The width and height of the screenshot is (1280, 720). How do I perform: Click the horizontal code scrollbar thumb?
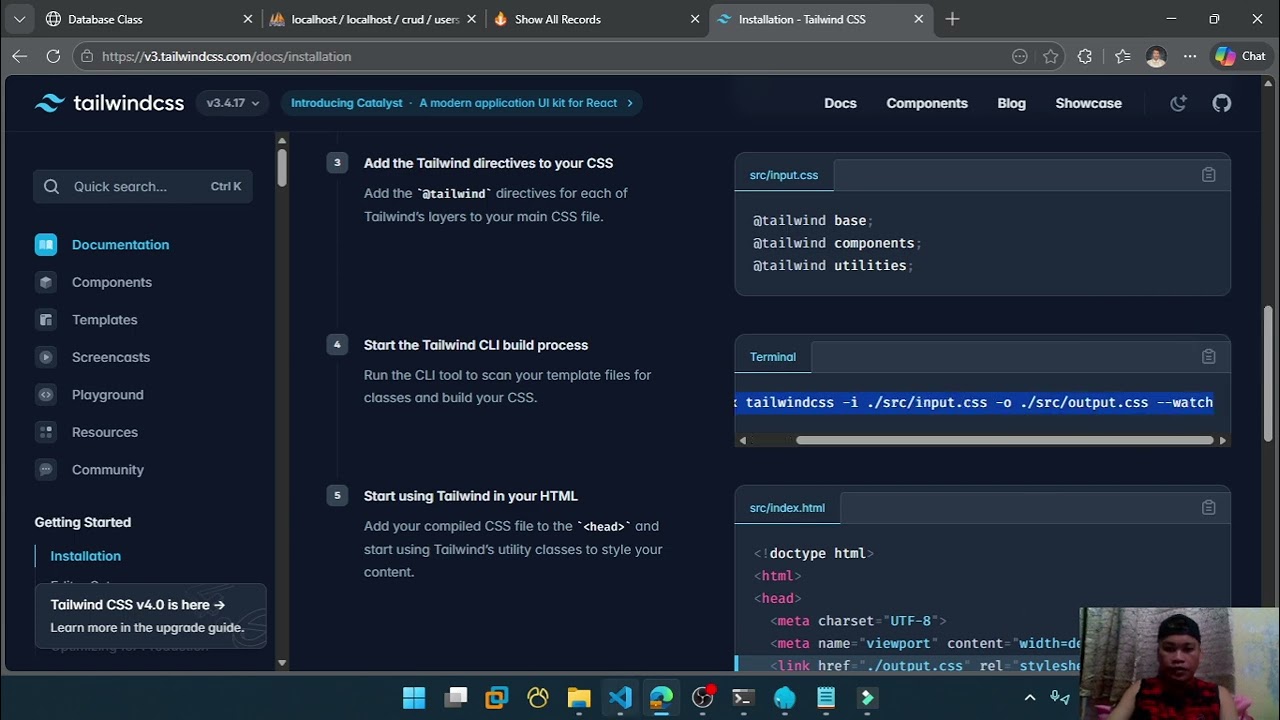point(1004,440)
